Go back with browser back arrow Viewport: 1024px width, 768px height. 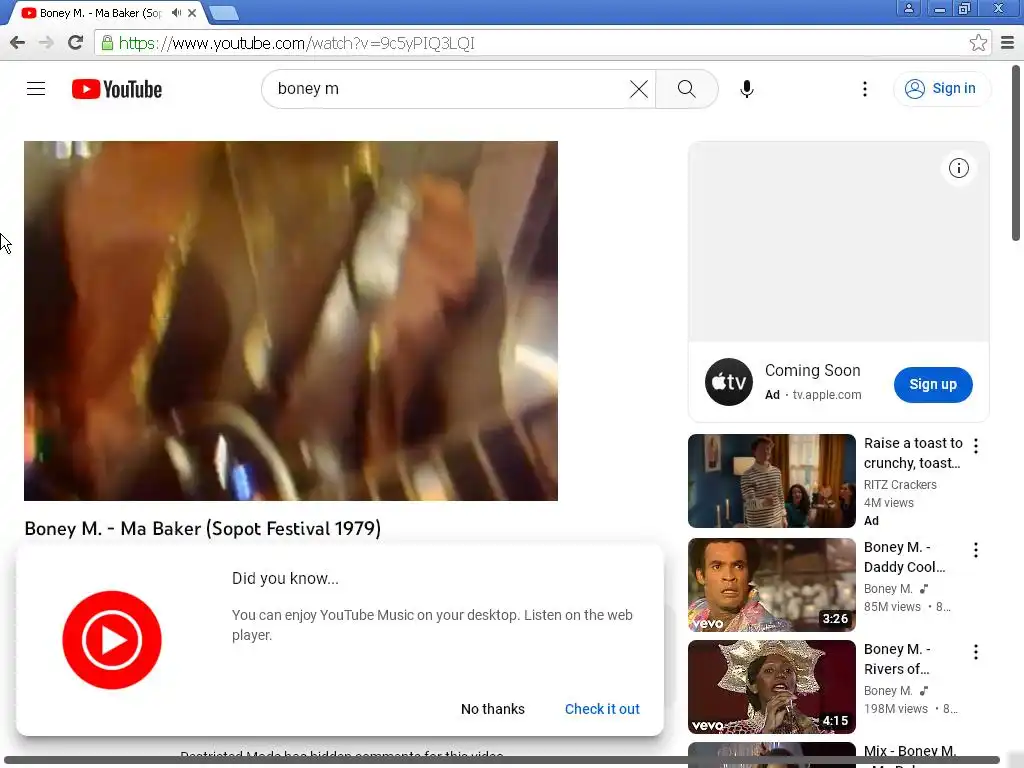coord(18,43)
